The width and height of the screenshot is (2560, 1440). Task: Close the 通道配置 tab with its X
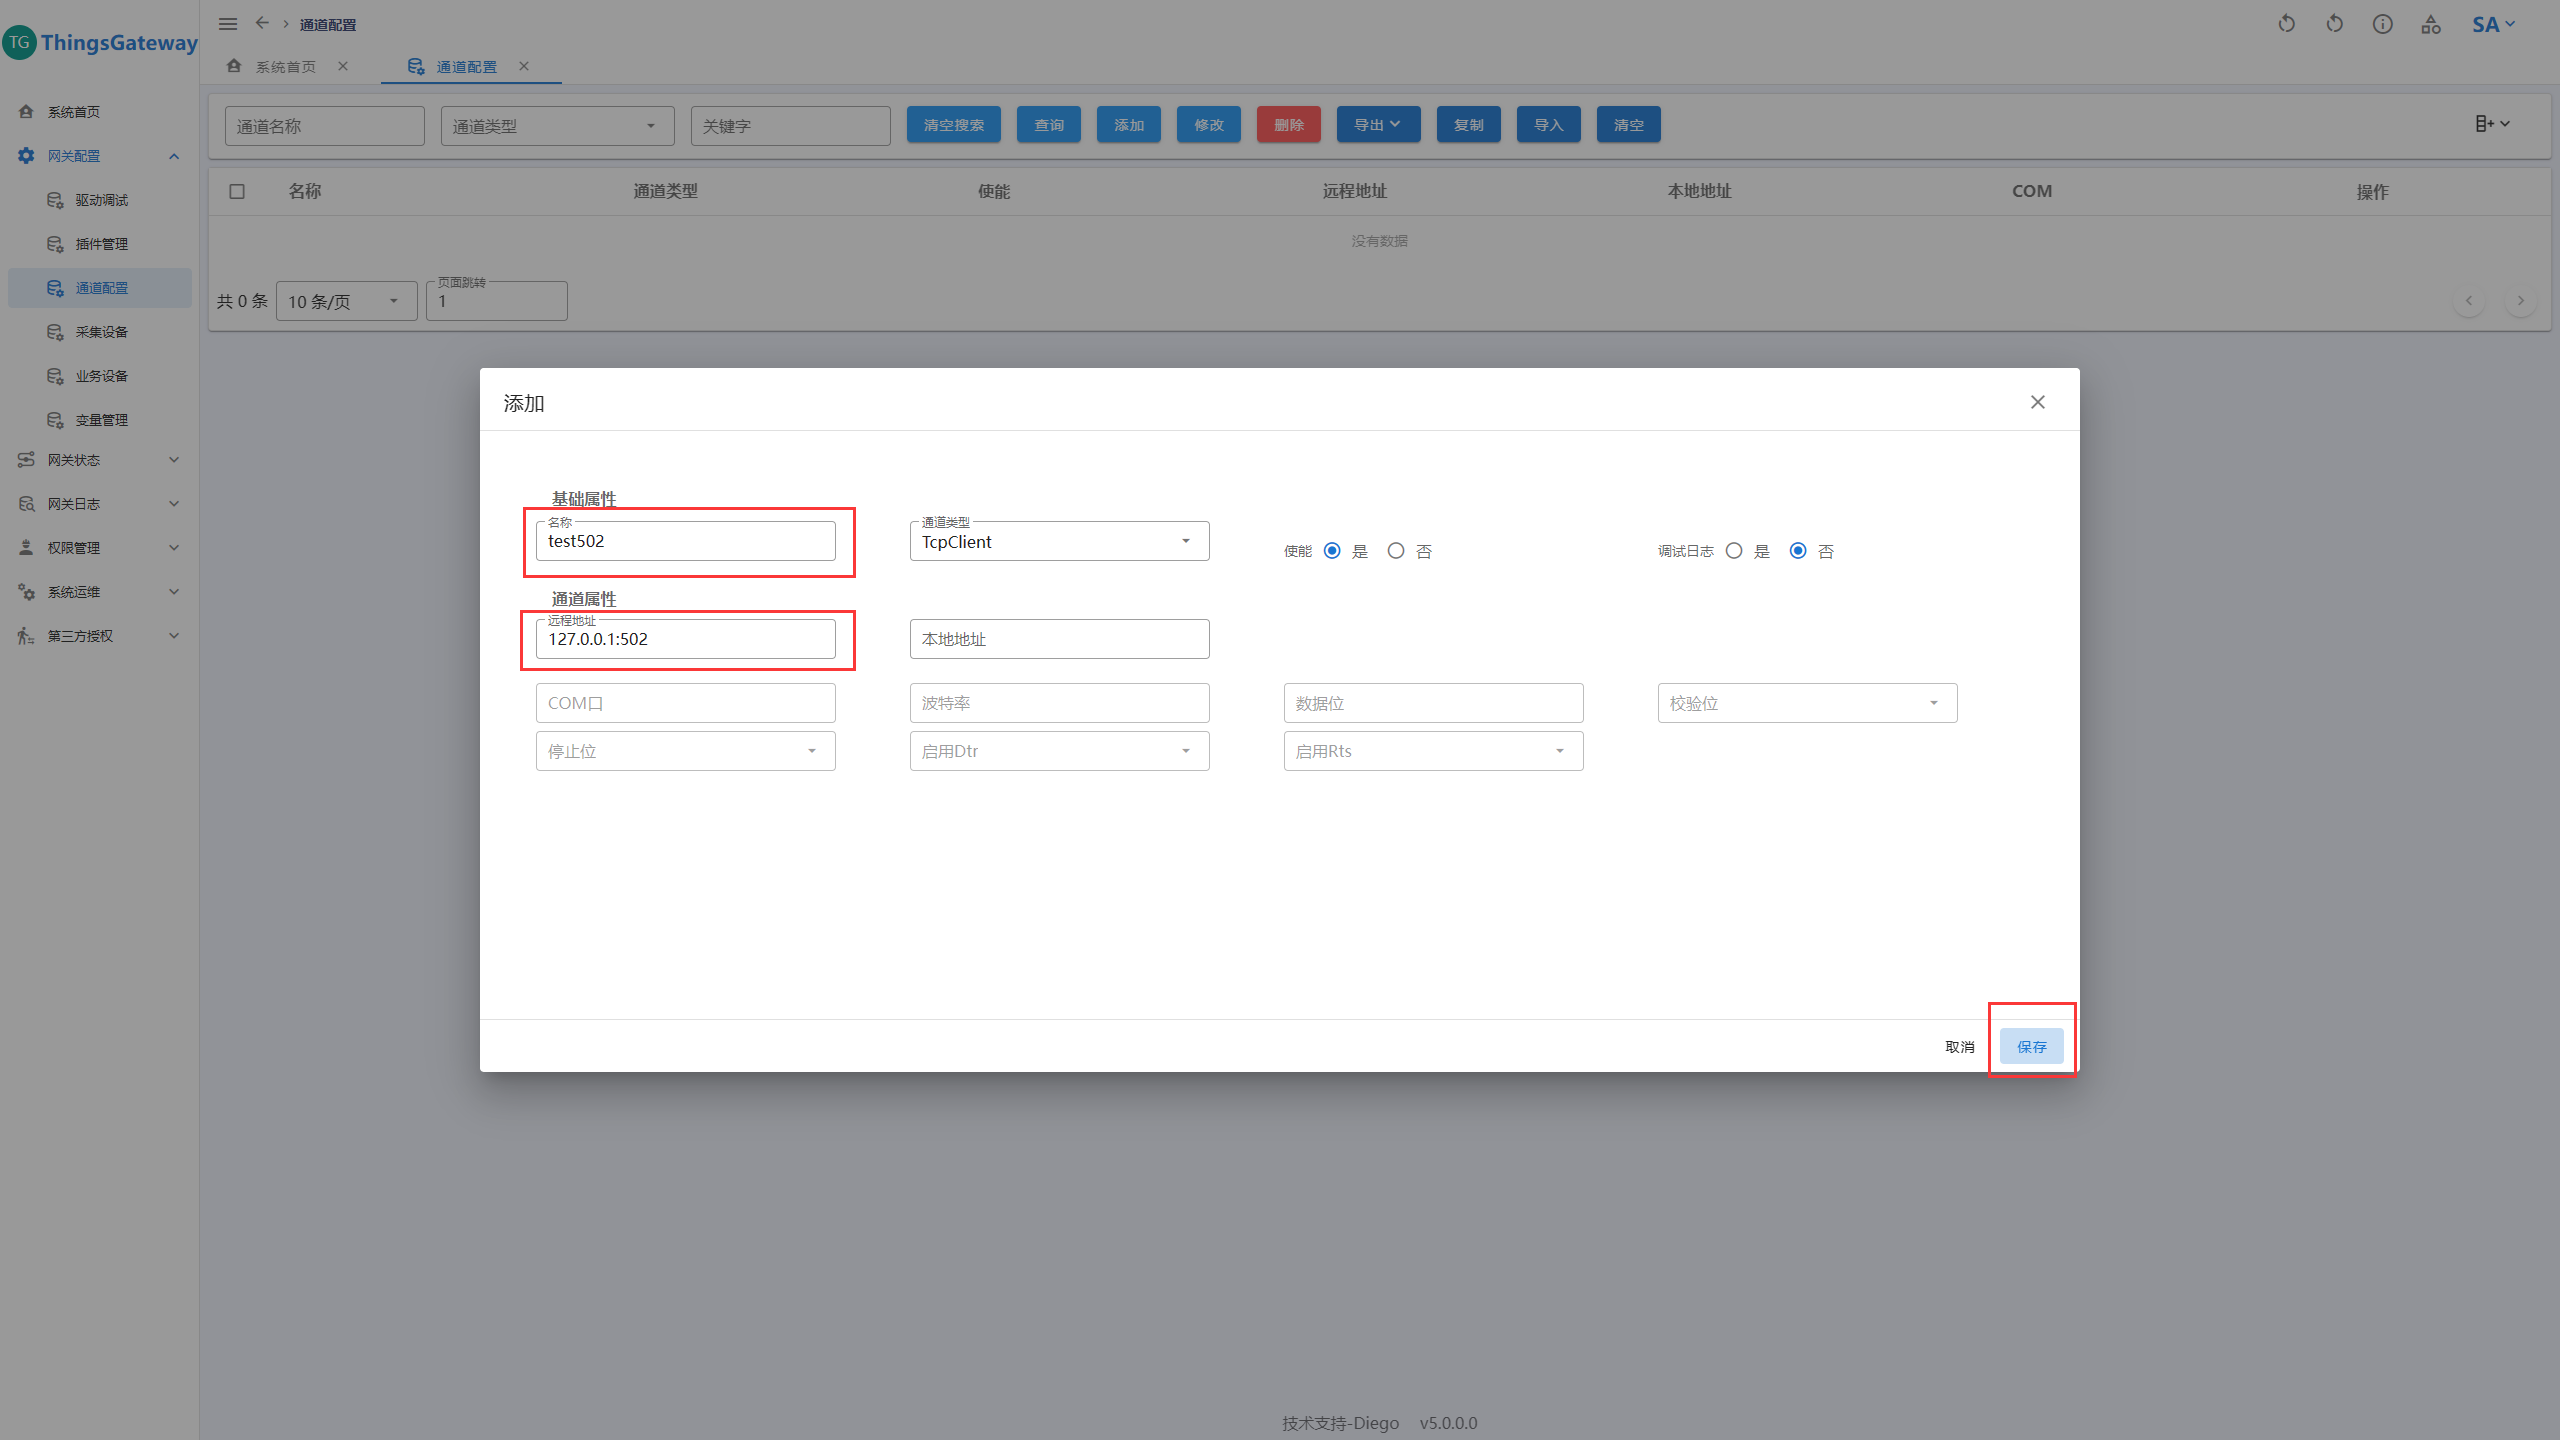524,66
